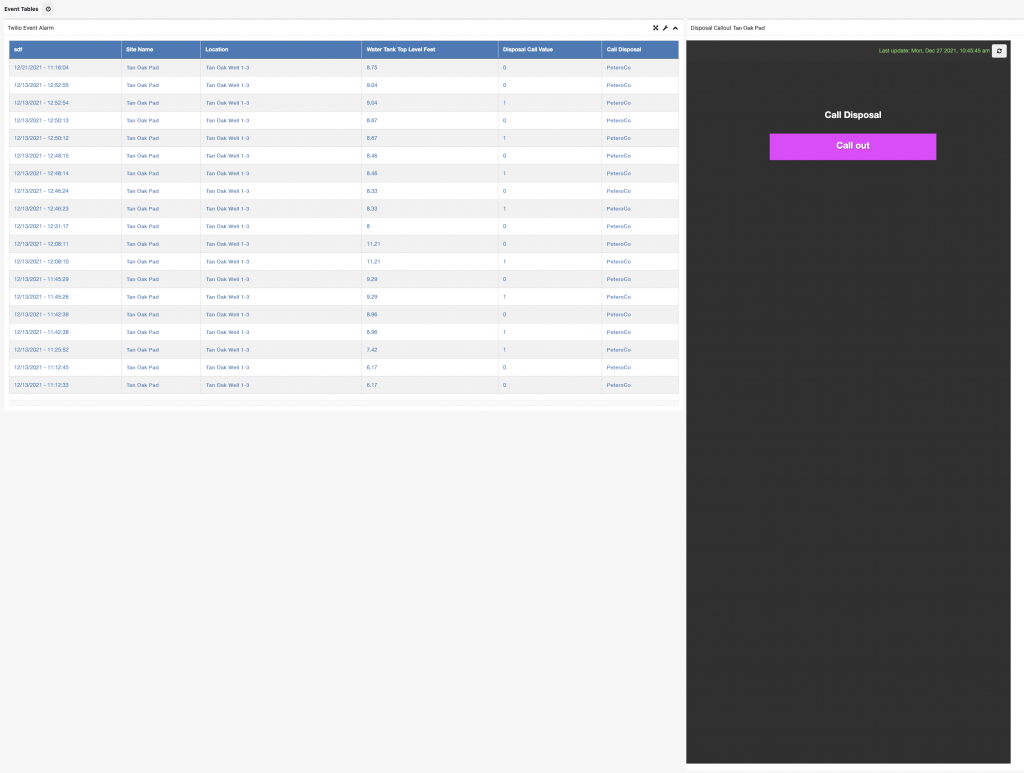Click the icon next to Event Tables title
Screen dimensions: 1024x773
click(x=48, y=9)
